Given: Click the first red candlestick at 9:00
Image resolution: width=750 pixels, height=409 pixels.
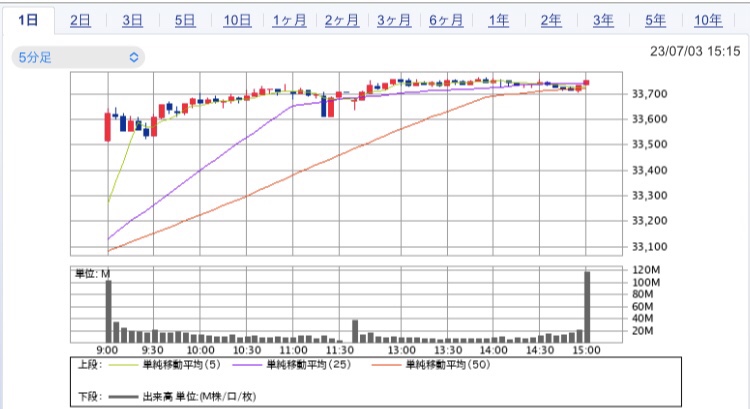Looking at the screenshot, I should (x=108, y=127).
